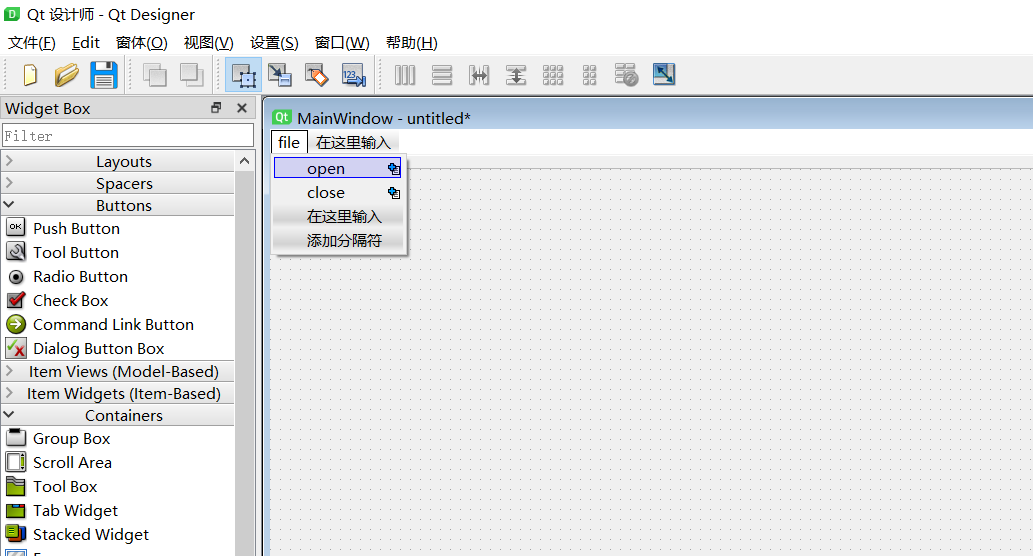Open the Edit menu
The height and width of the screenshot is (556, 1033).
coord(86,43)
